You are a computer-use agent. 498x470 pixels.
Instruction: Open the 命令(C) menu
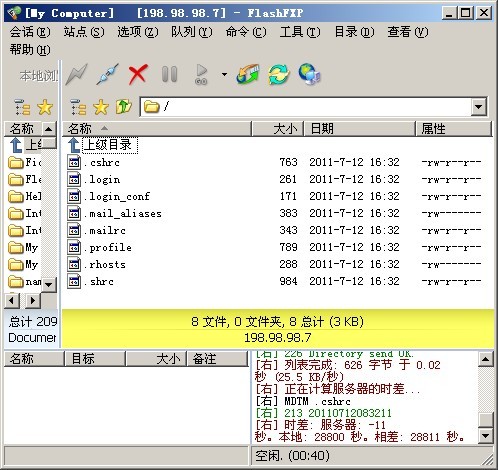(x=246, y=32)
